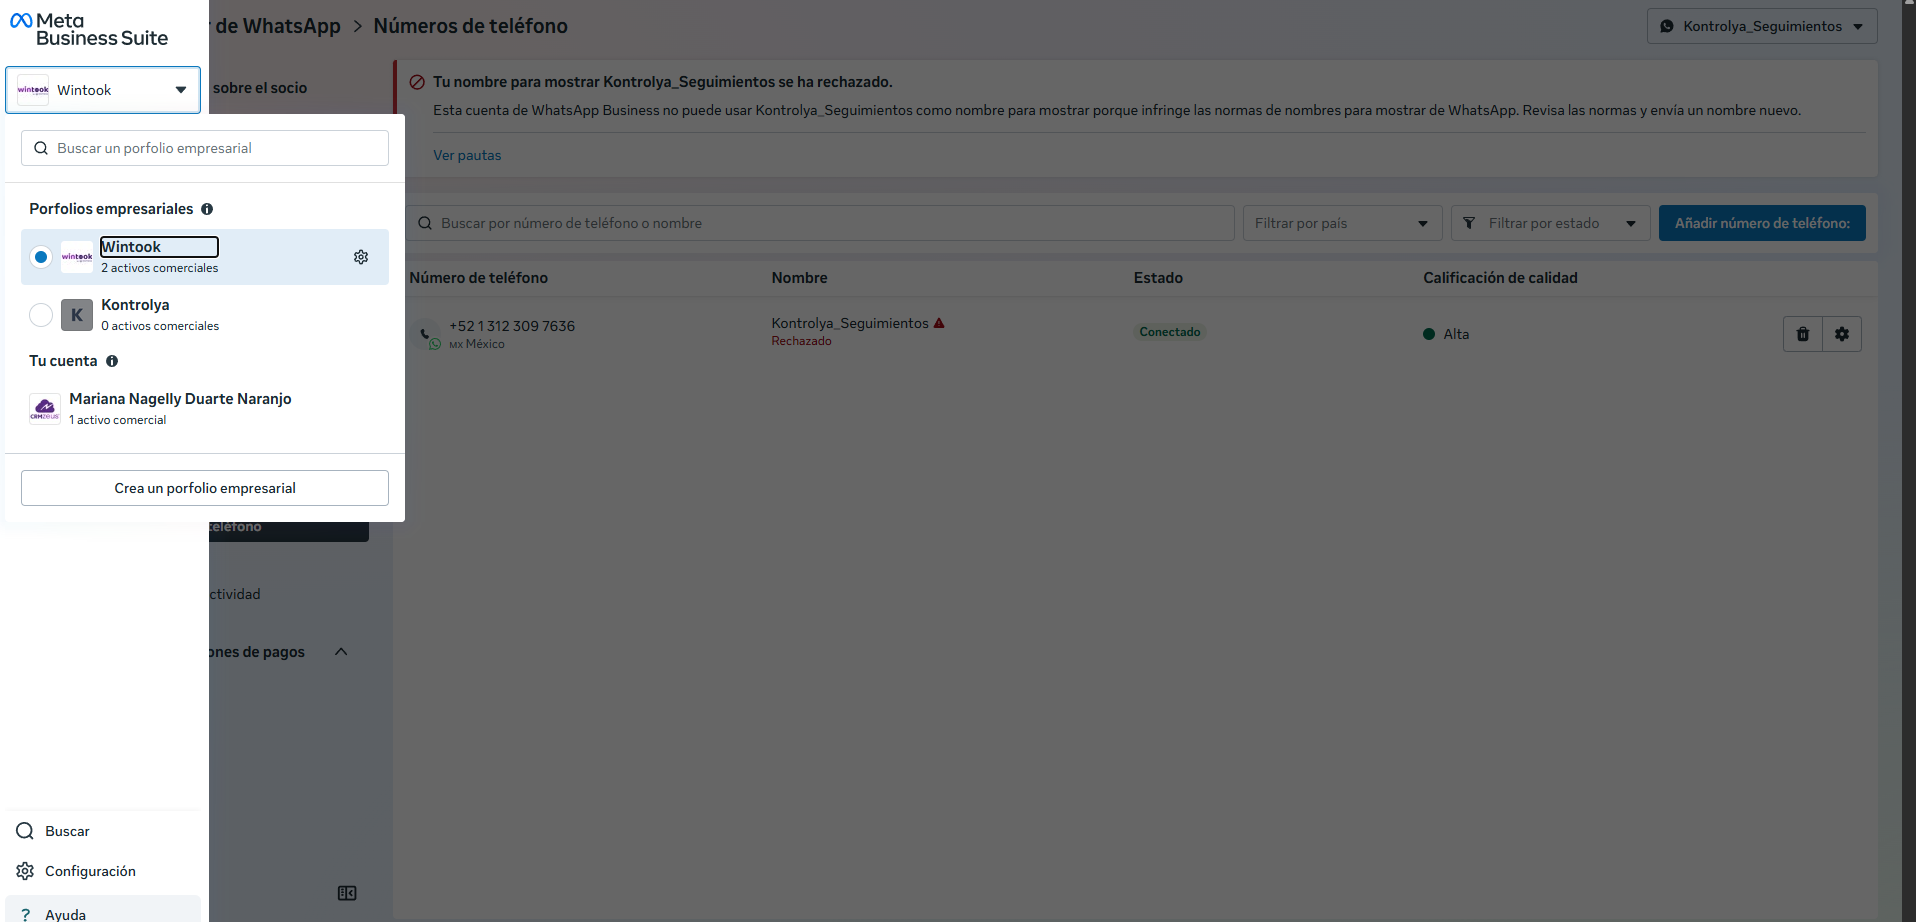Screen dimensions: 1916x922
Task: Open Buscar in the sidebar
Action: pos(67,831)
